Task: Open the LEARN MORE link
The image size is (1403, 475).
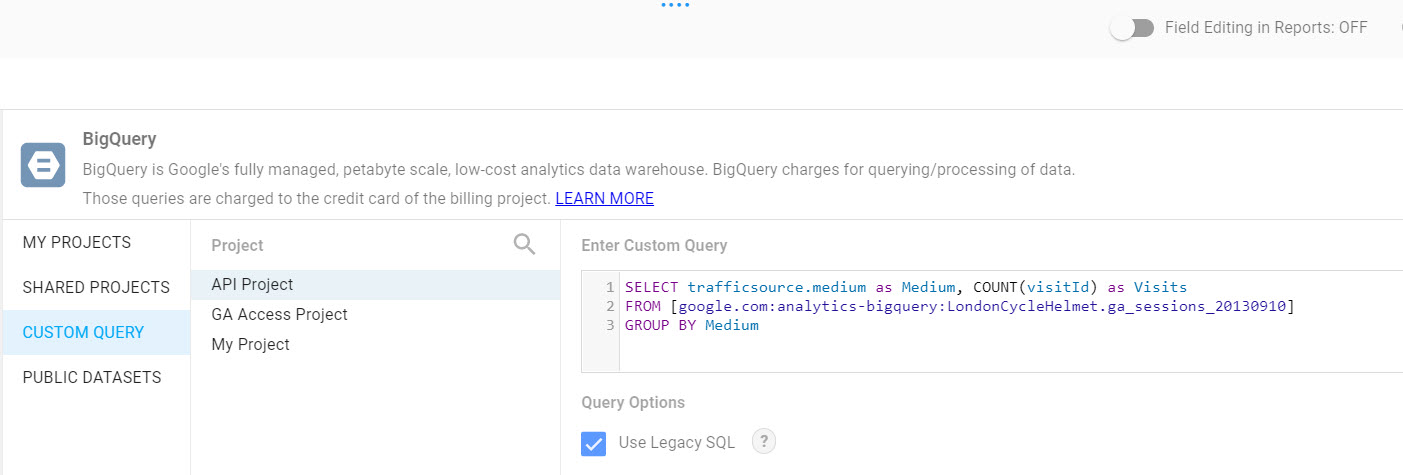Action: click(604, 198)
